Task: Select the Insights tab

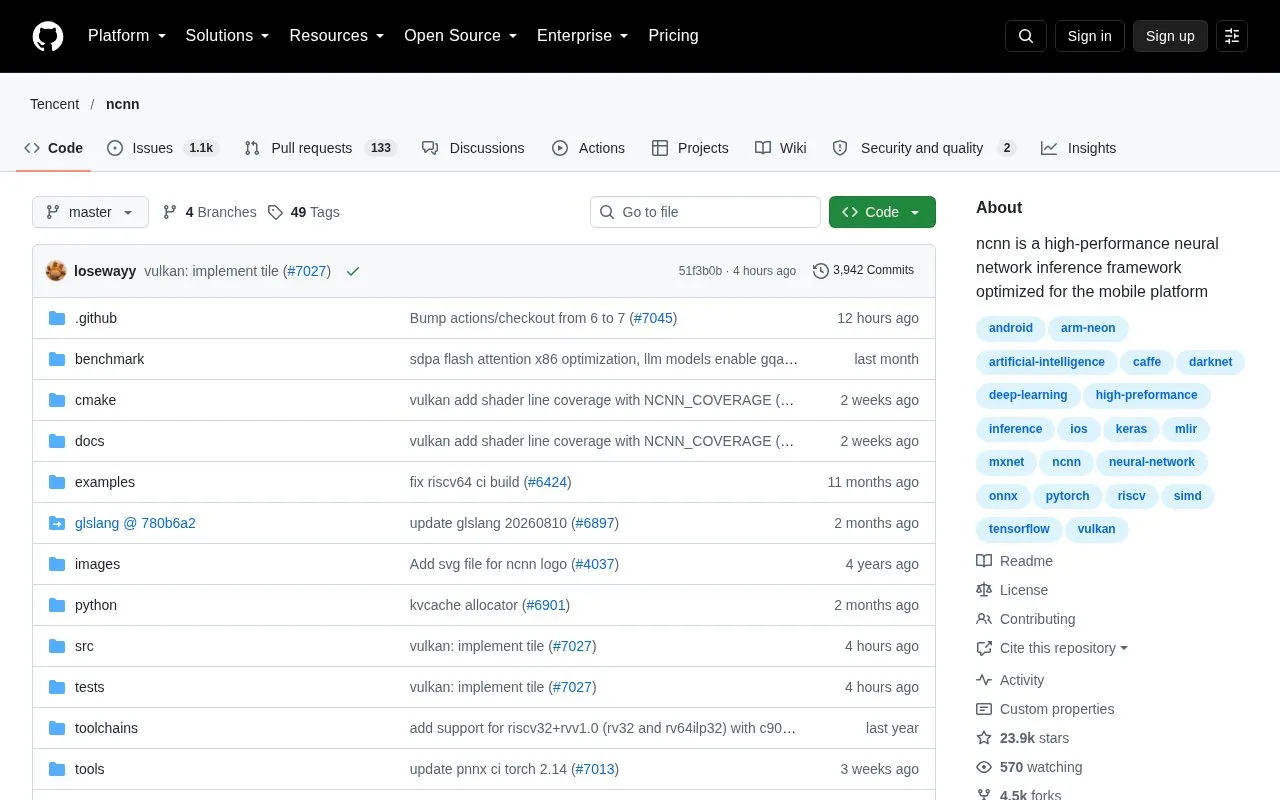Action: (1078, 148)
